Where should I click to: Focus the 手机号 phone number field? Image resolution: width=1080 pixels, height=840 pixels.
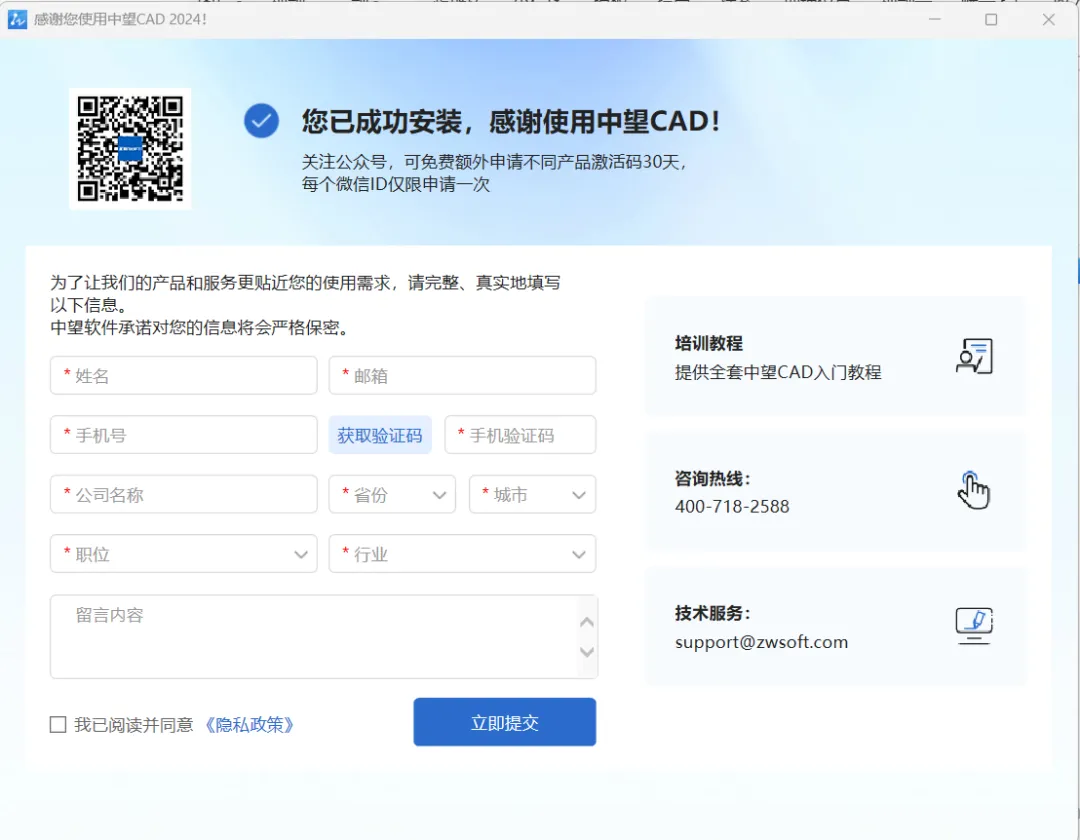click(184, 434)
